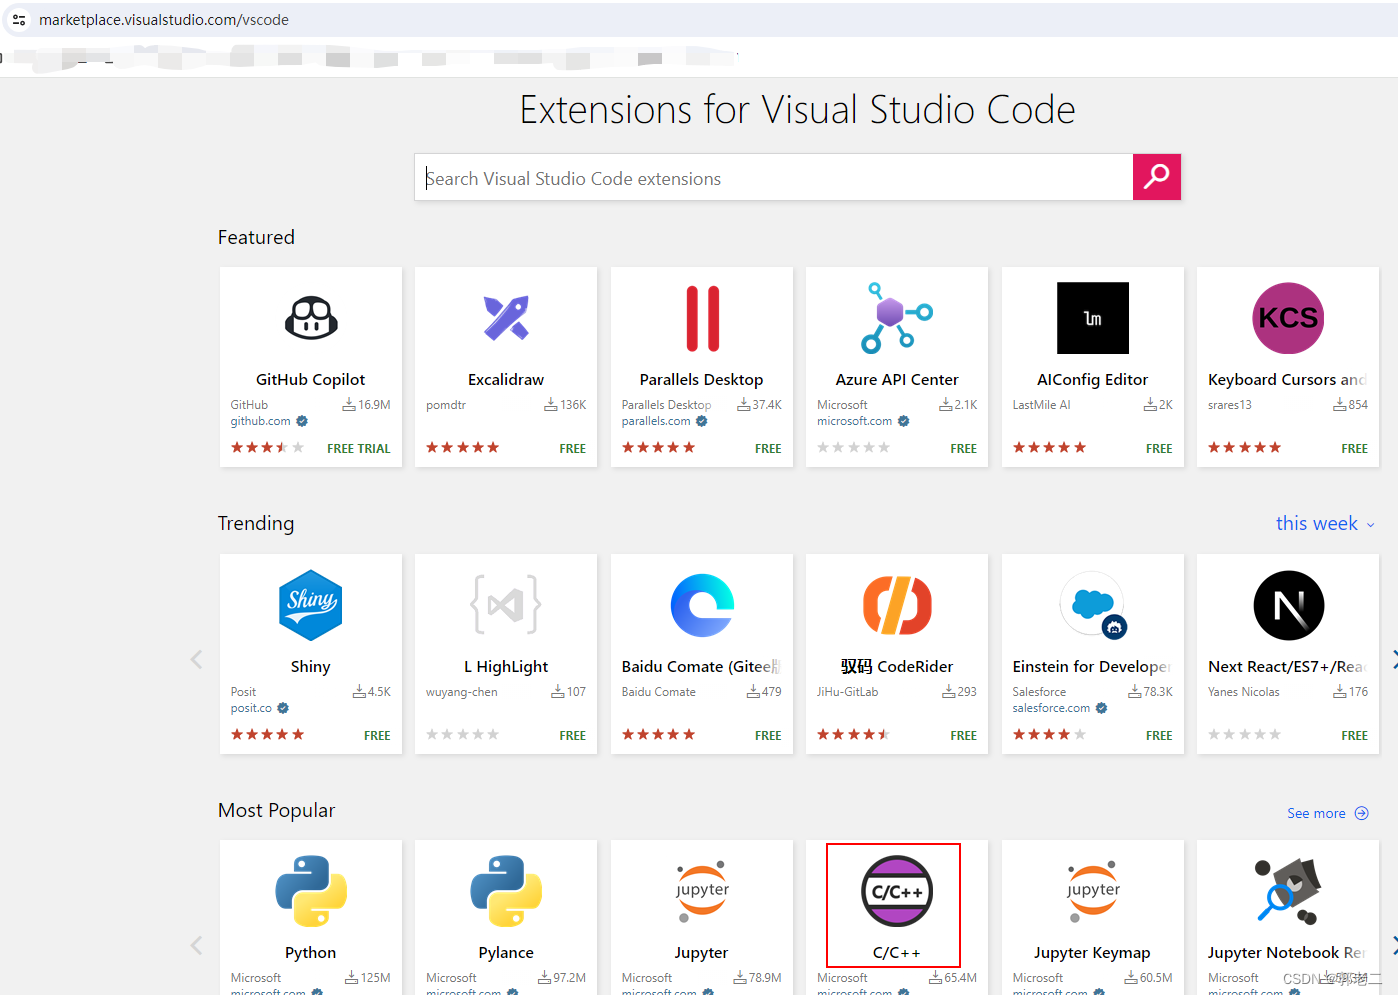Open the Excalidraw extension icon

click(x=506, y=318)
